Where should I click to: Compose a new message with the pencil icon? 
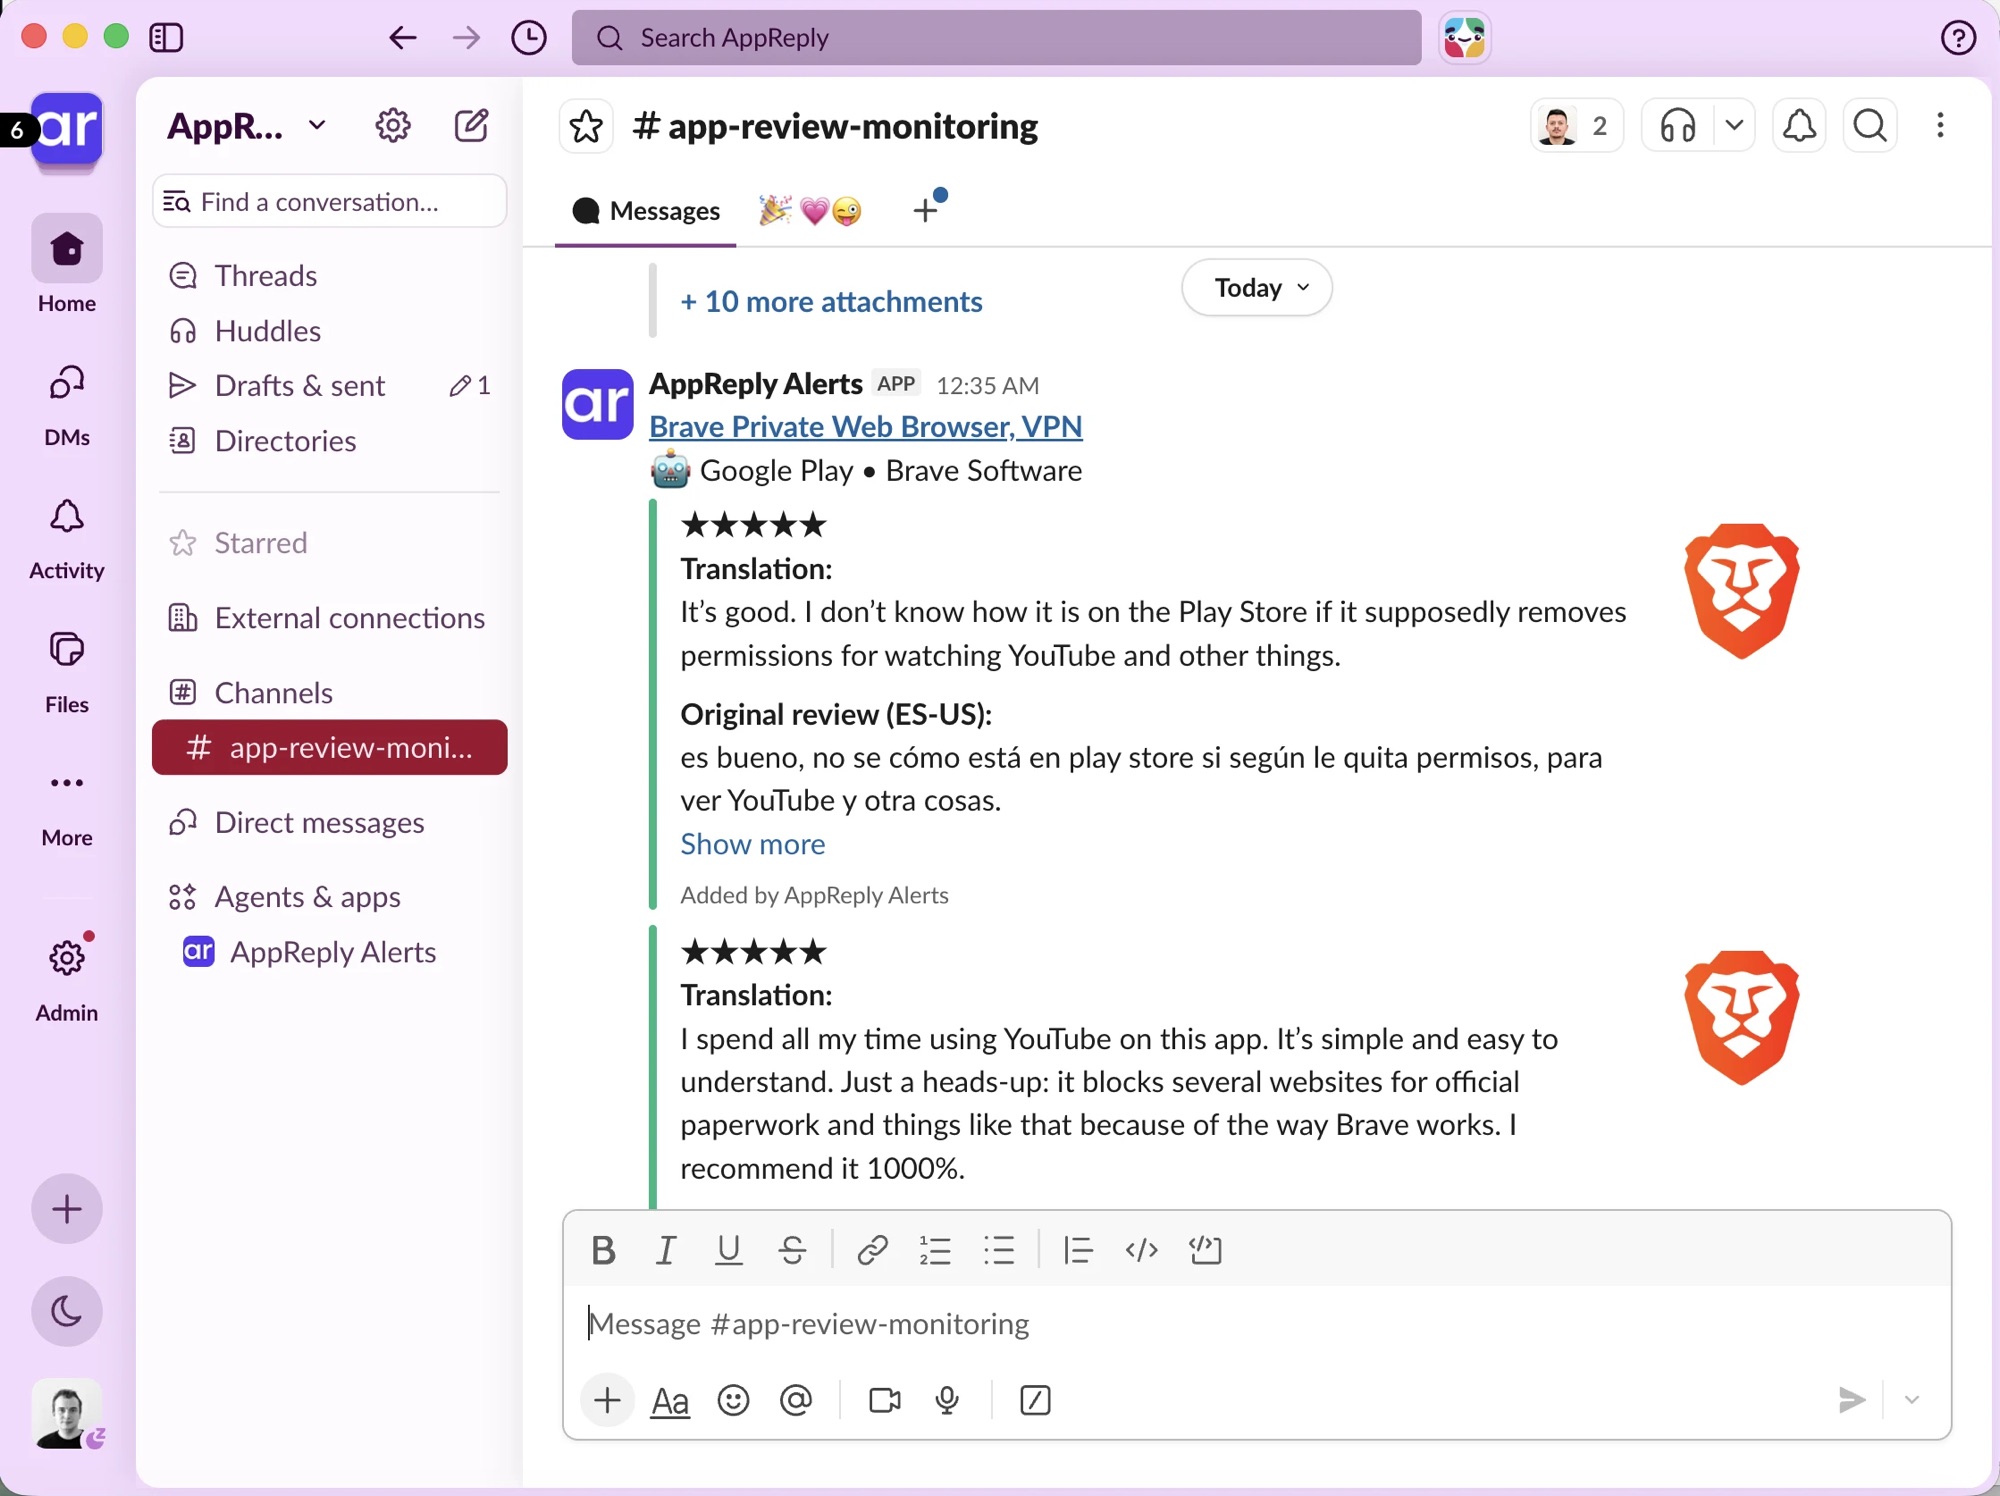472,126
